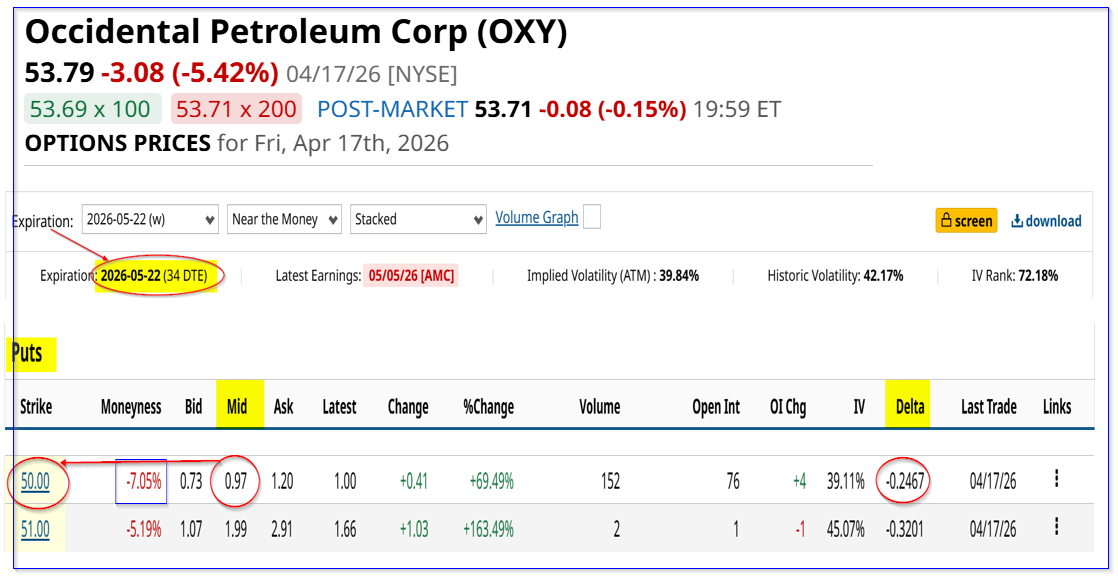The width and height of the screenshot is (1118, 577).
Task: Sort by Moneyness column header
Action: tap(131, 407)
